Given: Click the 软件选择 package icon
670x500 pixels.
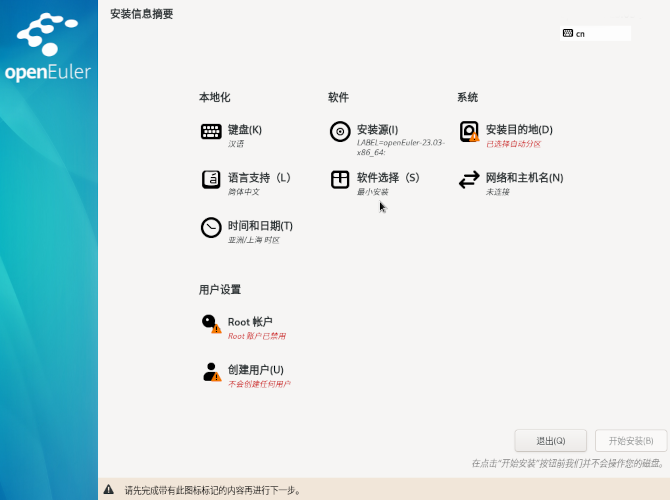Looking at the screenshot, I should tap(340, 179).
